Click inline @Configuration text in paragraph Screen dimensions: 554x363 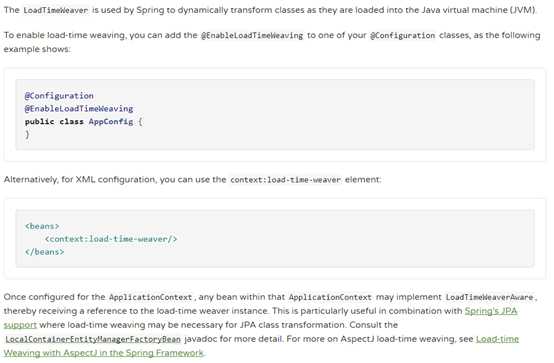click(402, 35)
